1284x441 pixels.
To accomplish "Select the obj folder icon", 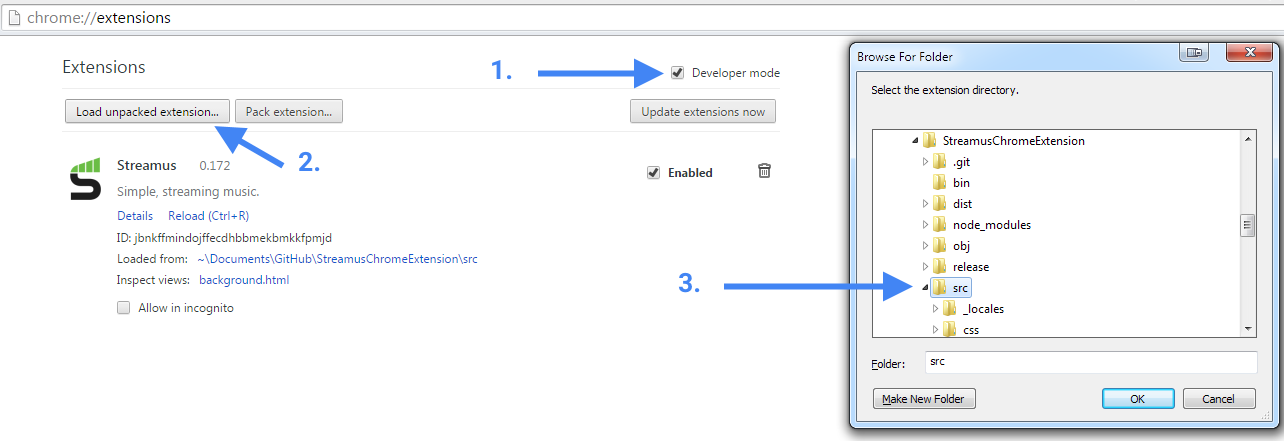I will point(939,246).
